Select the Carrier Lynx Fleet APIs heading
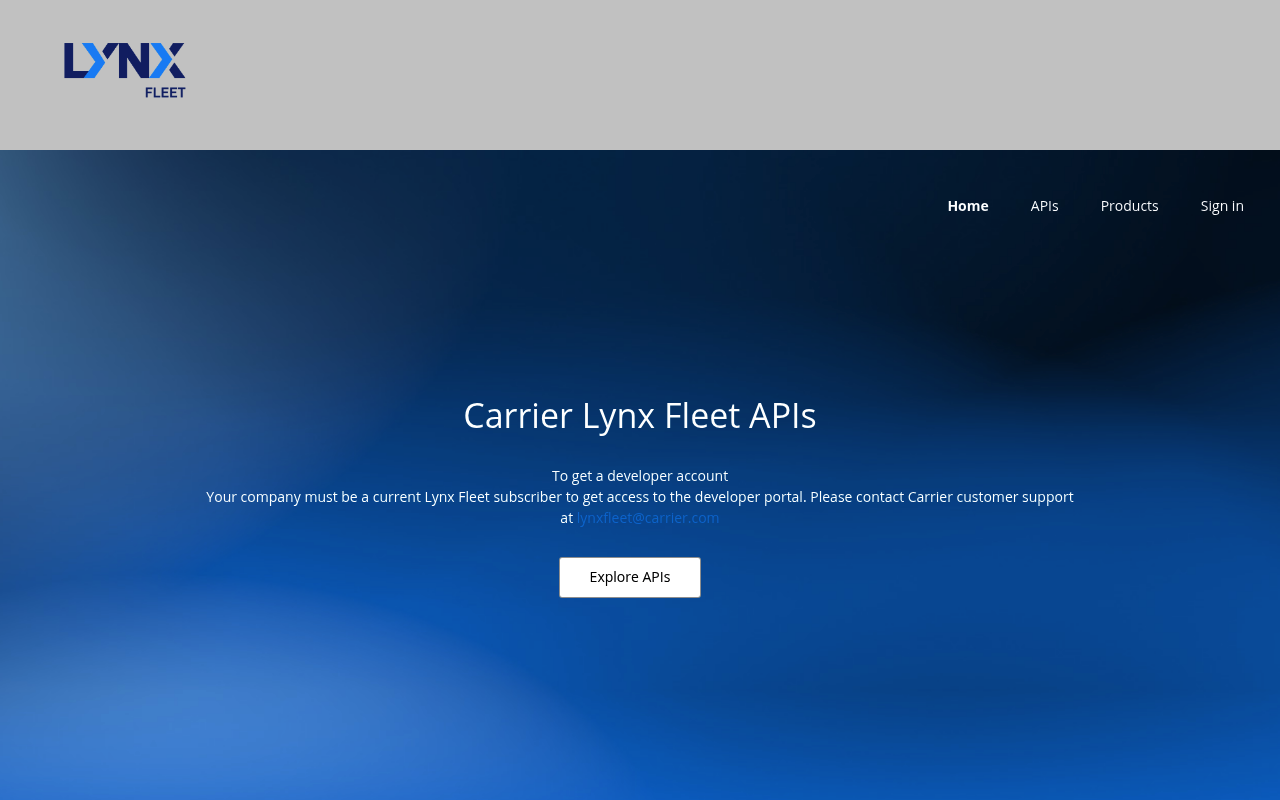This screenshot has height=800, width=1280. 640,415
